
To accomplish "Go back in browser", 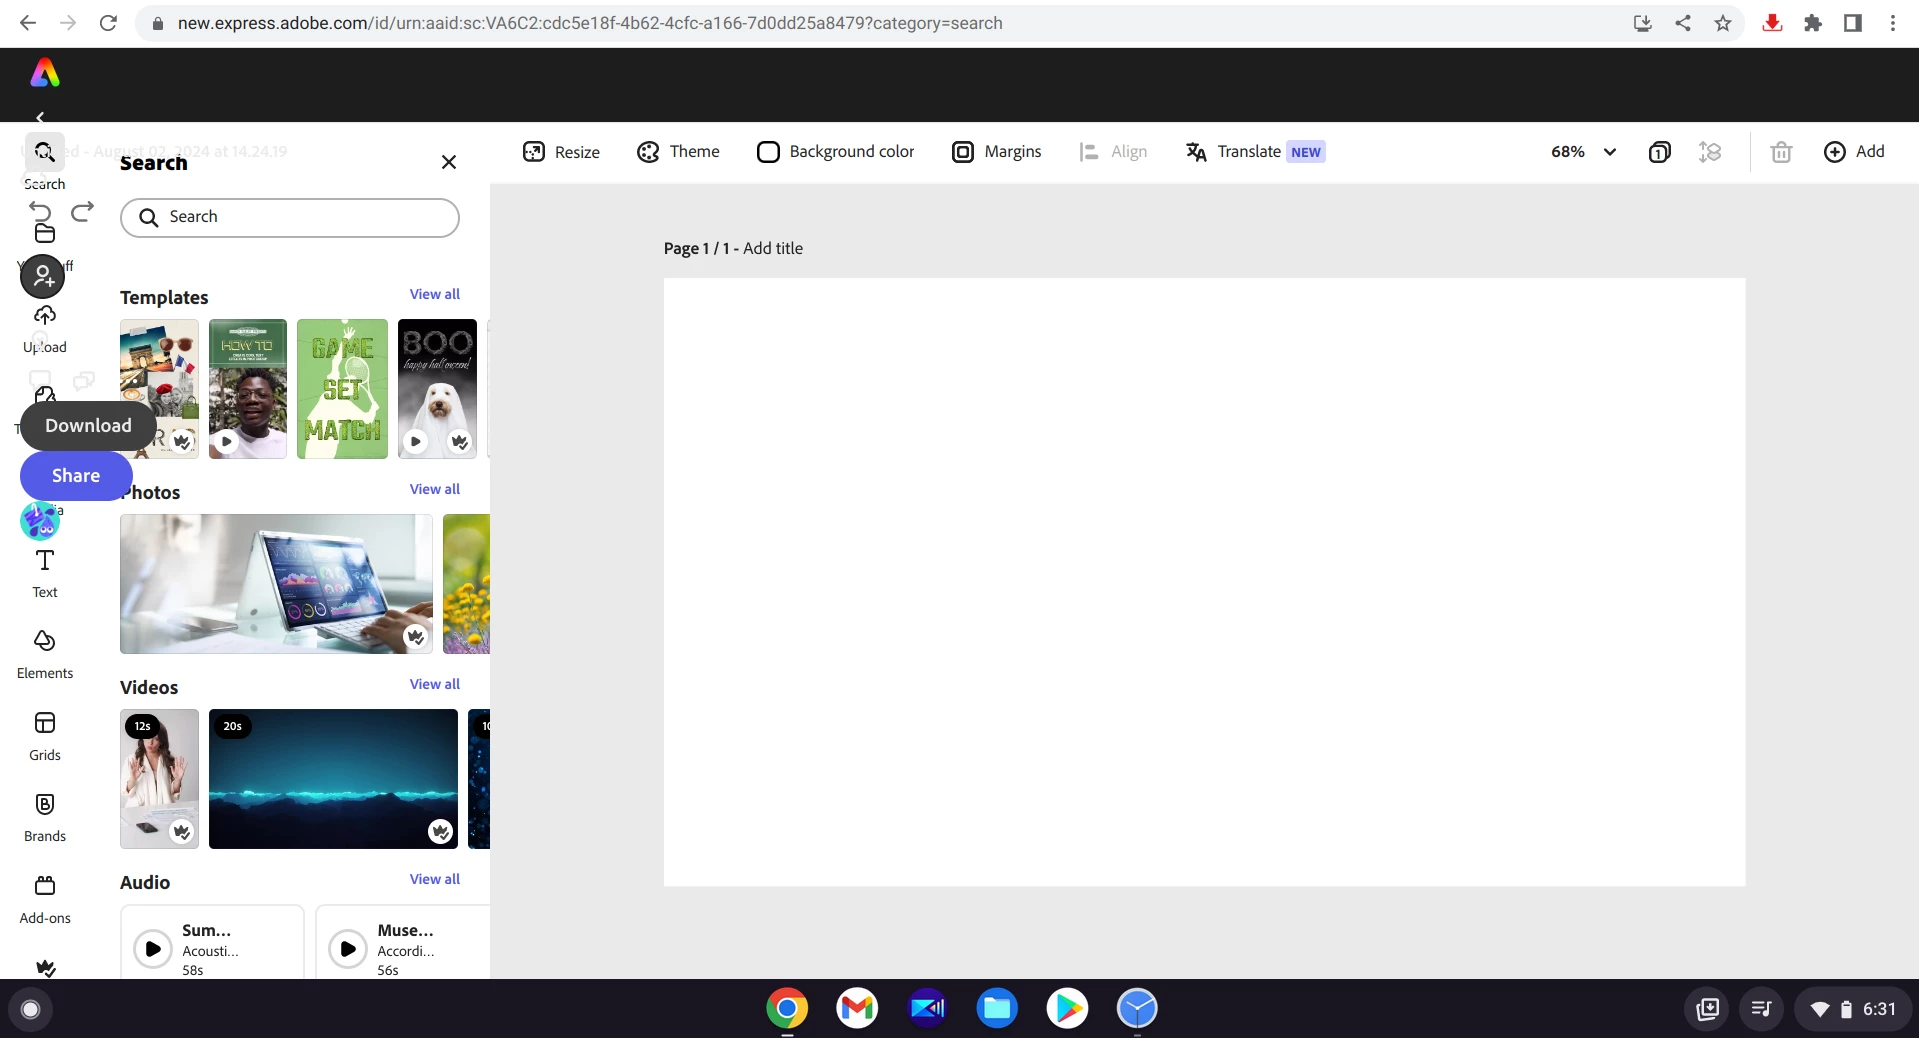I will pos(28,23).
